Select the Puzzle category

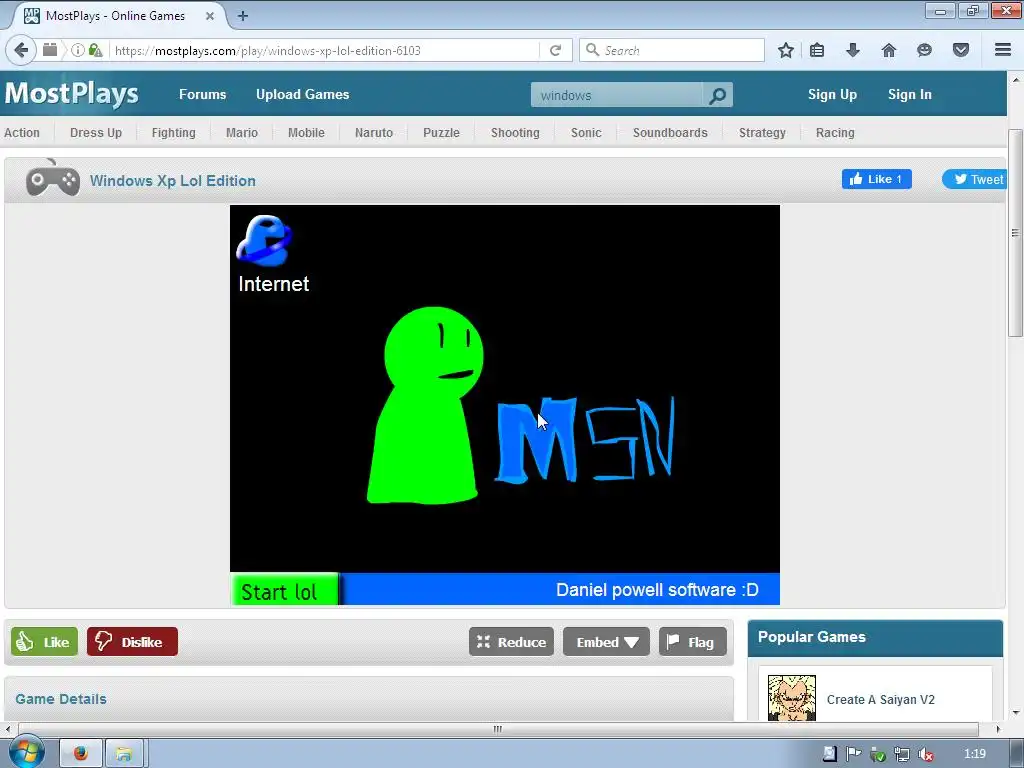[x=441, y=133]
